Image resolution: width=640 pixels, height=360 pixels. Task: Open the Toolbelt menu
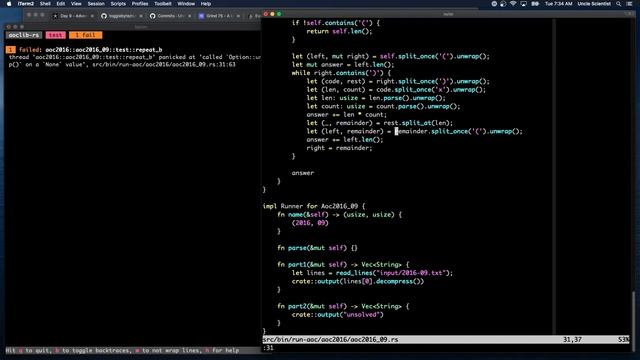(x=162, y=4)
